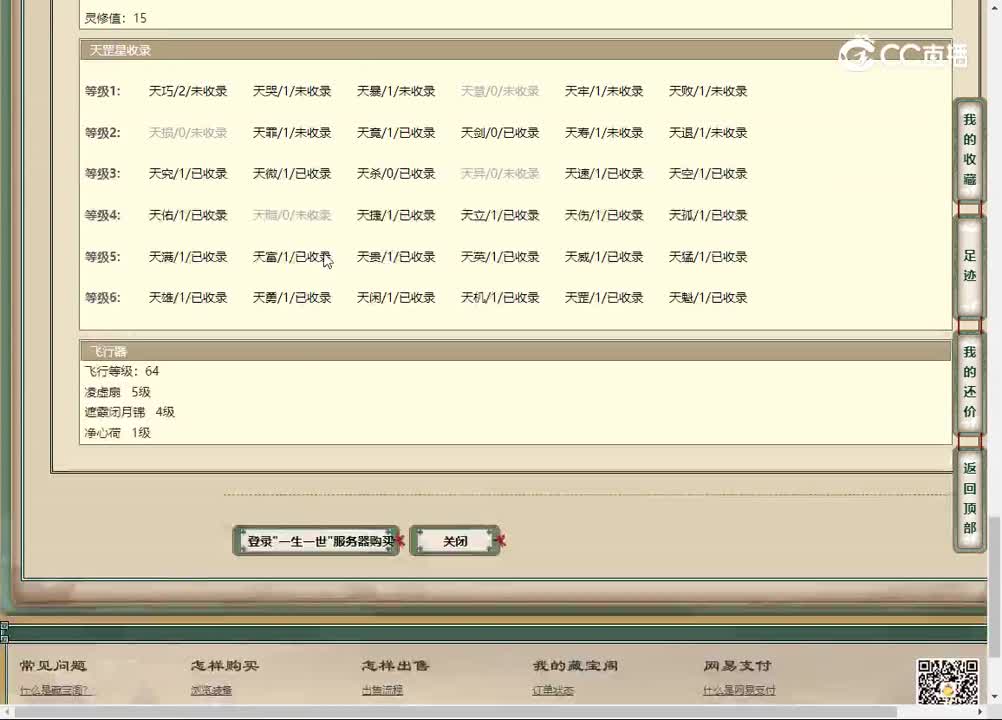Click the scroll-right arrow of the horizontal scrollbar

coord(981,712)
